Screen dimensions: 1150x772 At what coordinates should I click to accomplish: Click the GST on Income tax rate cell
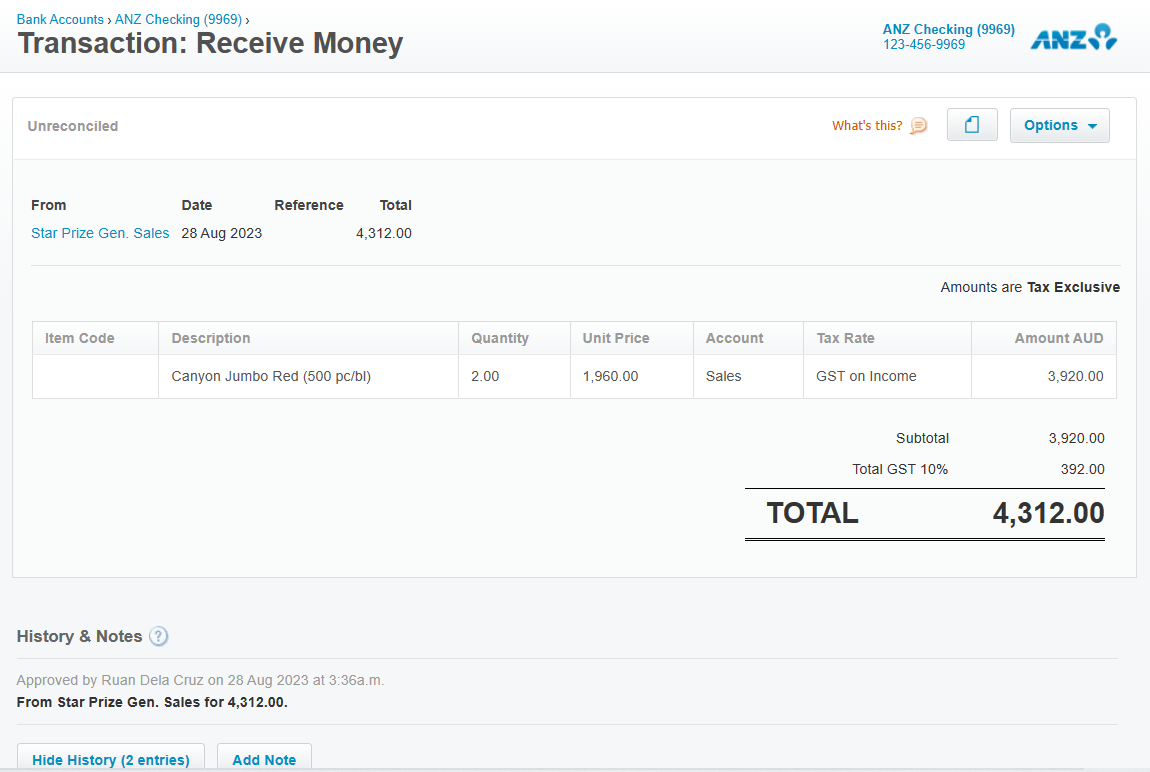click(x=887, y=377)
